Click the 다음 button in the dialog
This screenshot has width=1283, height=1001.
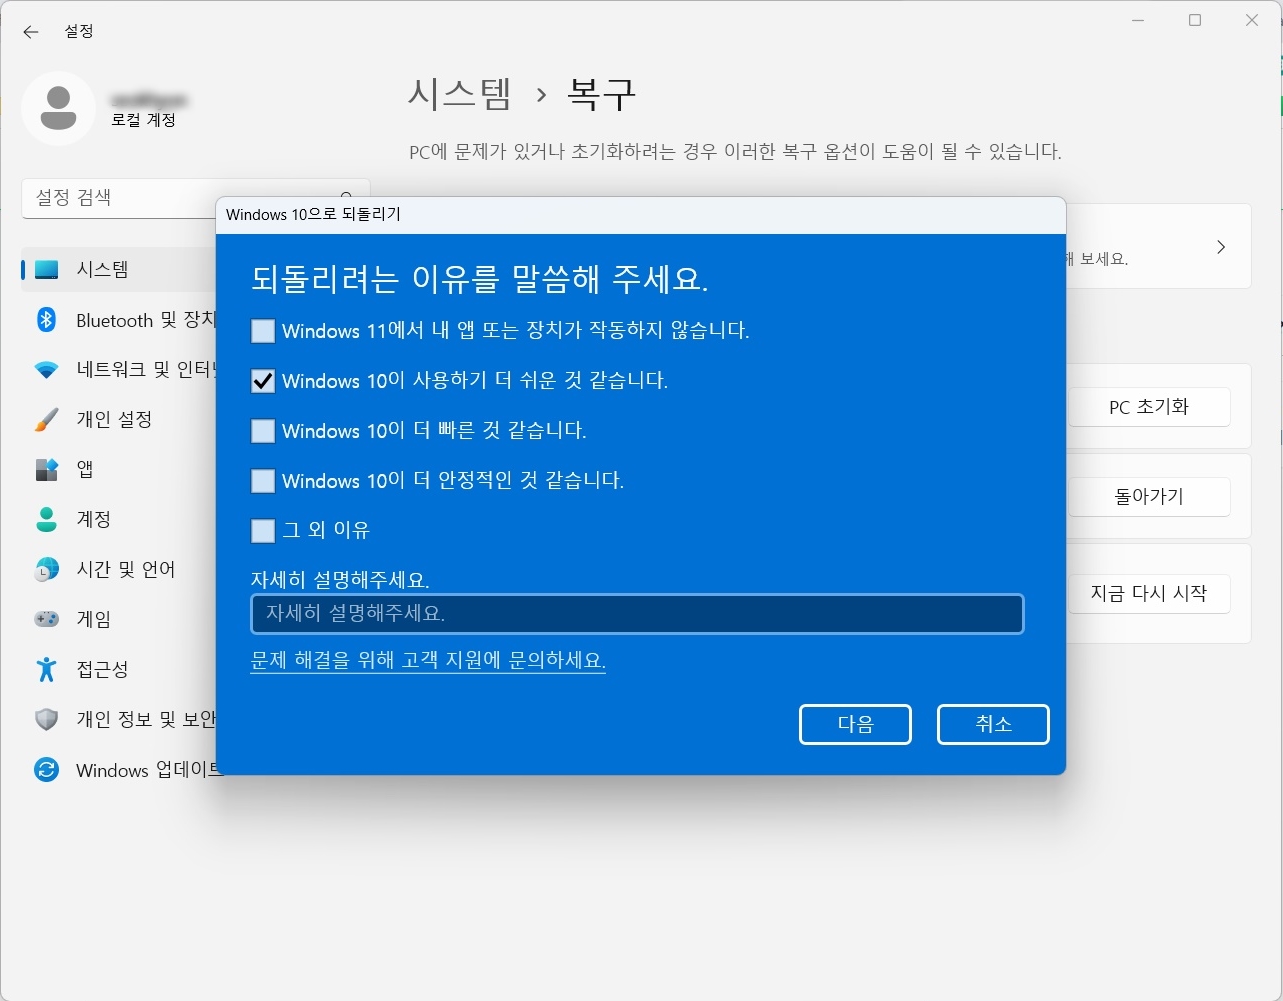click(855, 725)
